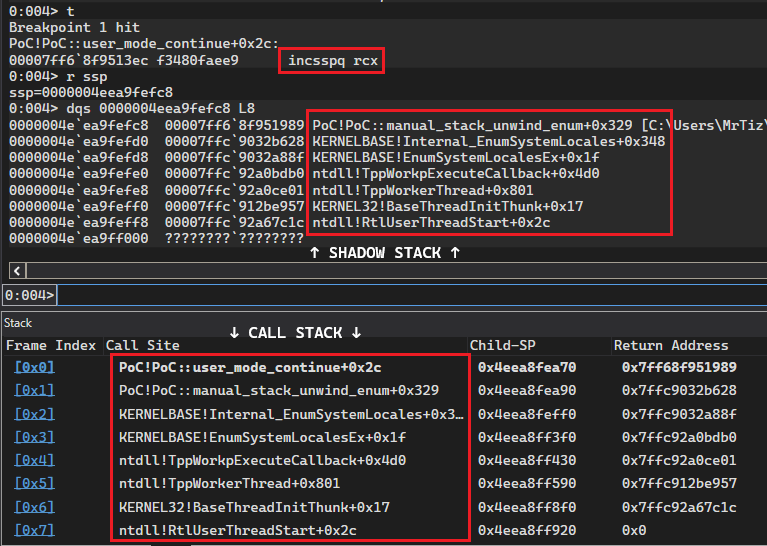Select PoC!PoC::user_mode_continue+0x2c call site row
767x546 pixels.
(250, 367)
